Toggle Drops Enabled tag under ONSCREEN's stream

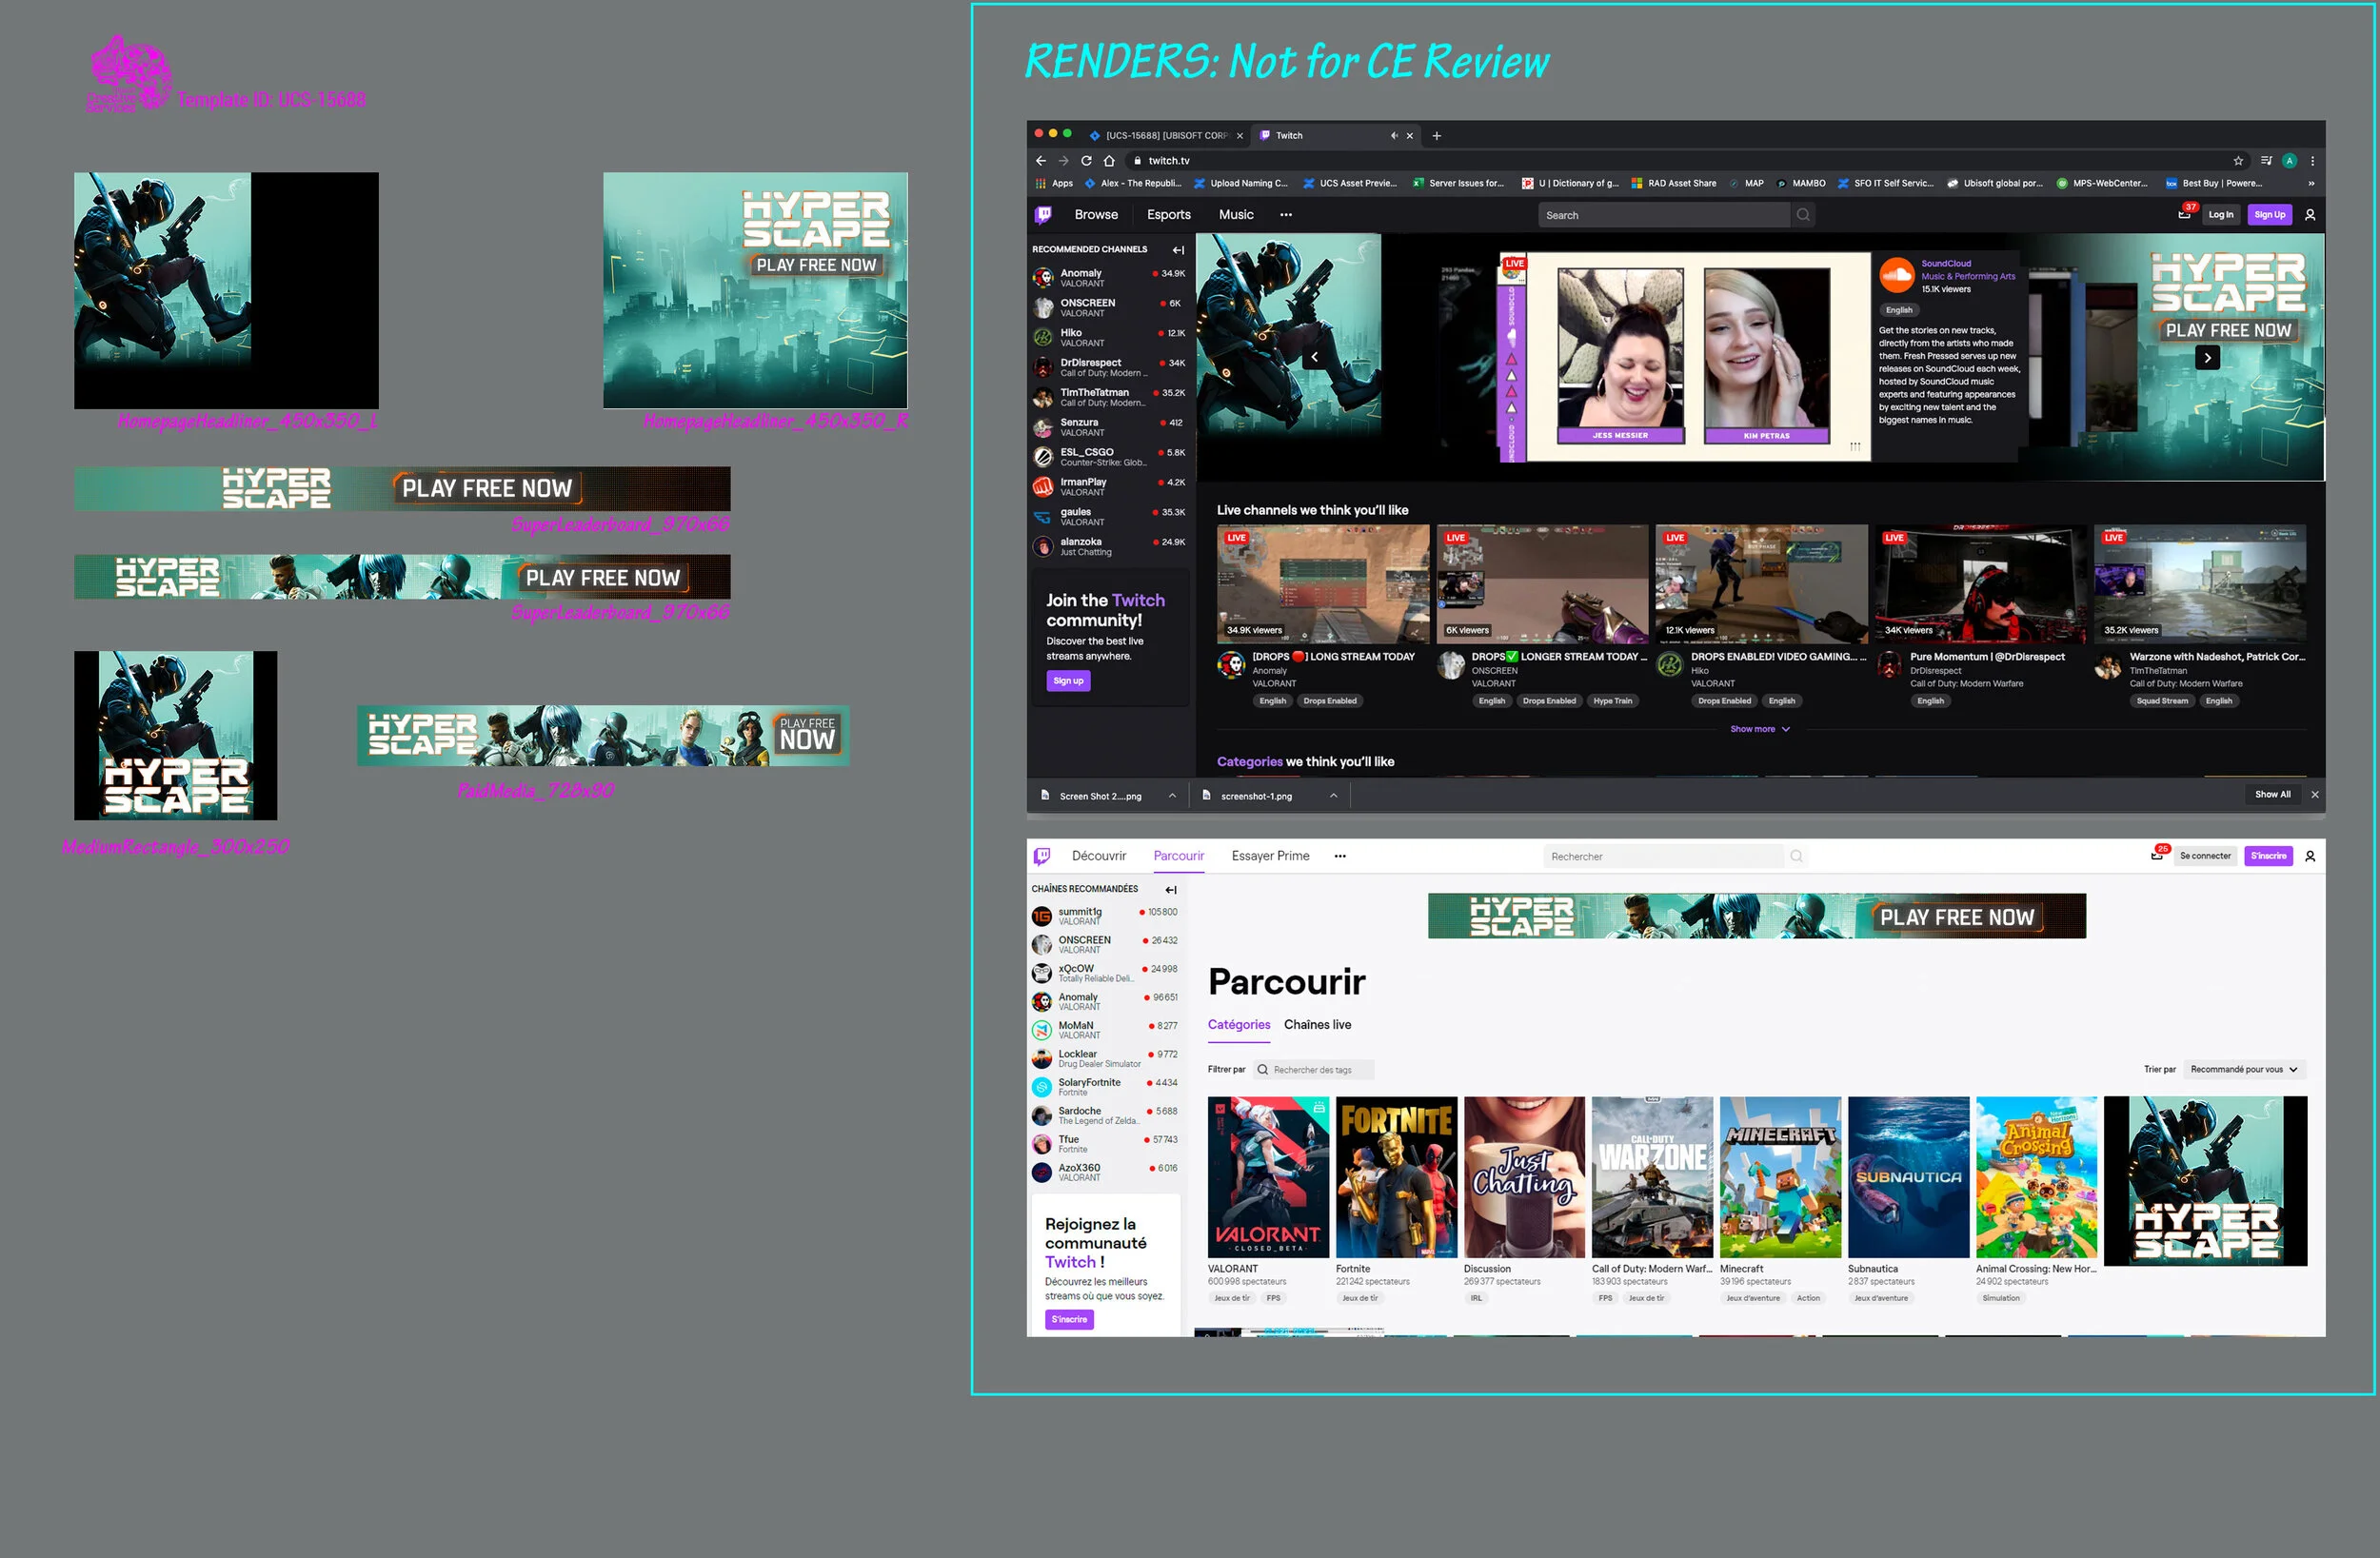[1549, 701]
